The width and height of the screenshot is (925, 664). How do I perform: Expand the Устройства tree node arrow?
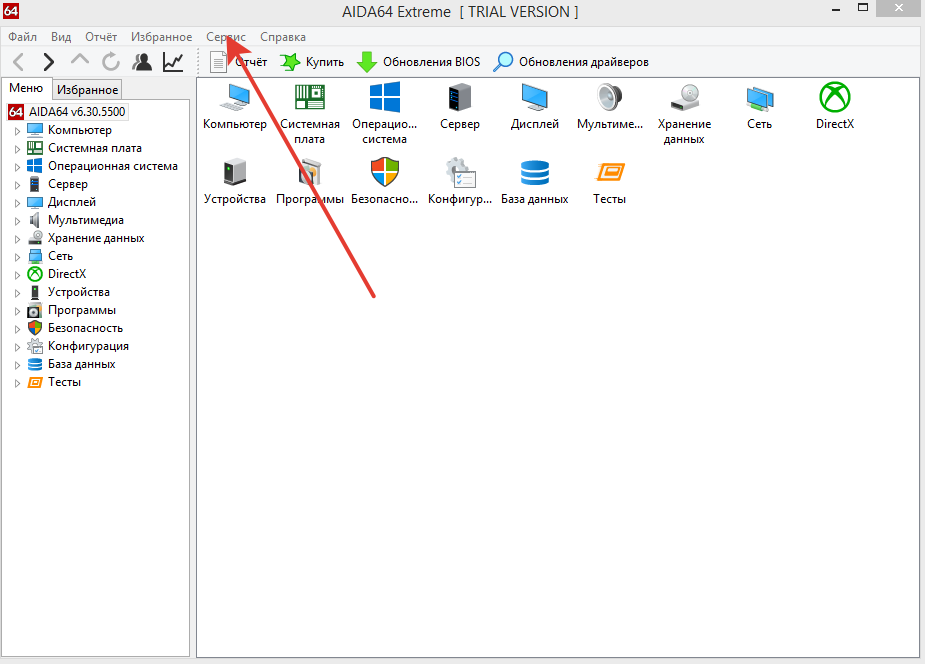(17, 293)
